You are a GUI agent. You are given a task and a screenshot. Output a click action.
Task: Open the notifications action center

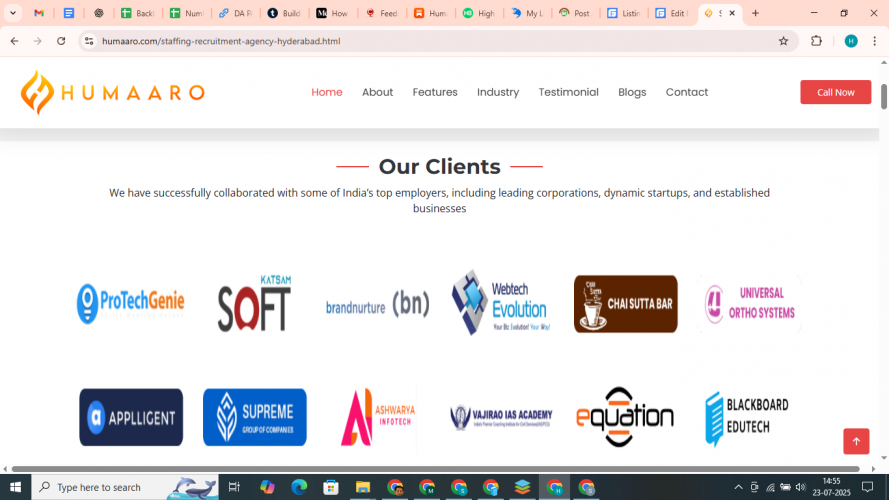pos(867,487)
